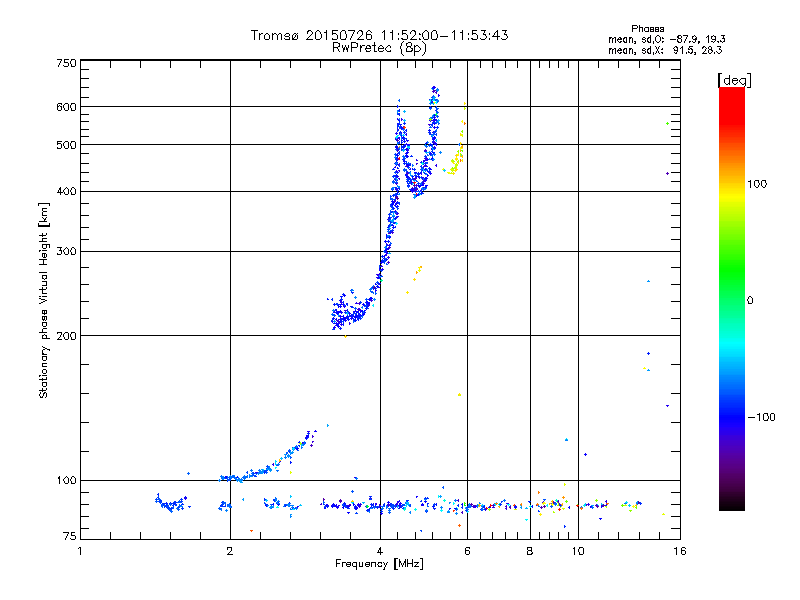800x600 pixels.
Task: Click the x-axis tick label '6'
Action: [467, 551]
